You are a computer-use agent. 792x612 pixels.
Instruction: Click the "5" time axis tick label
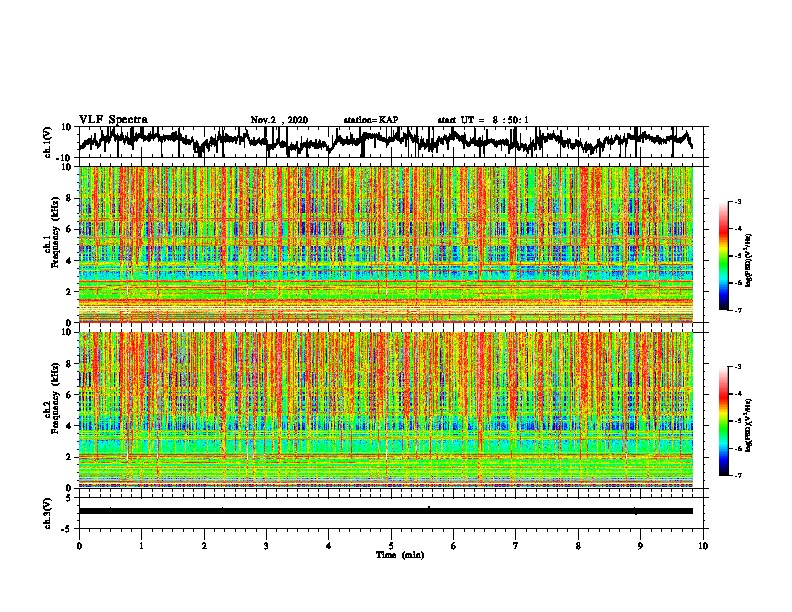click(x=391, y=546)
